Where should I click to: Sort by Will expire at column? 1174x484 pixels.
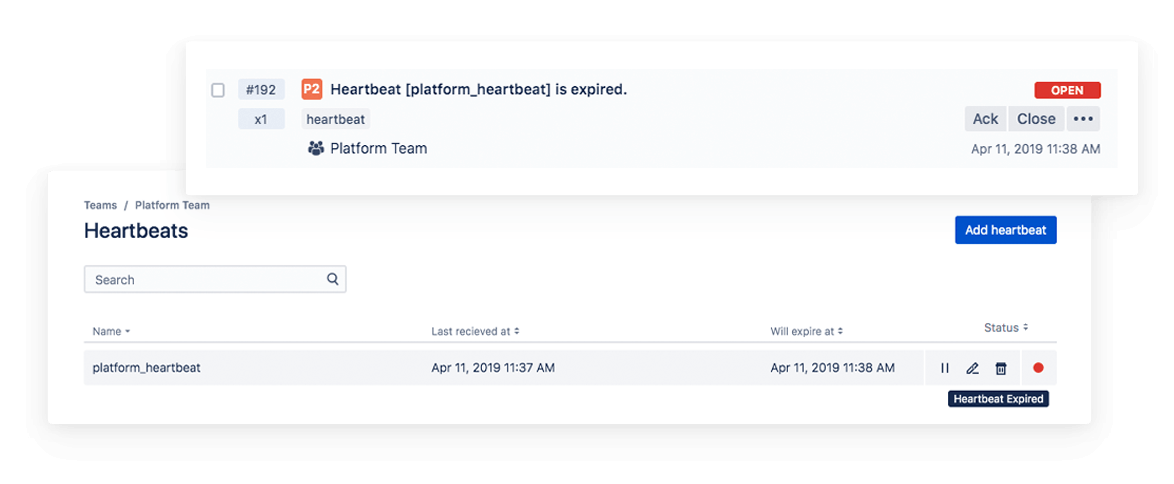pos(806,331)
